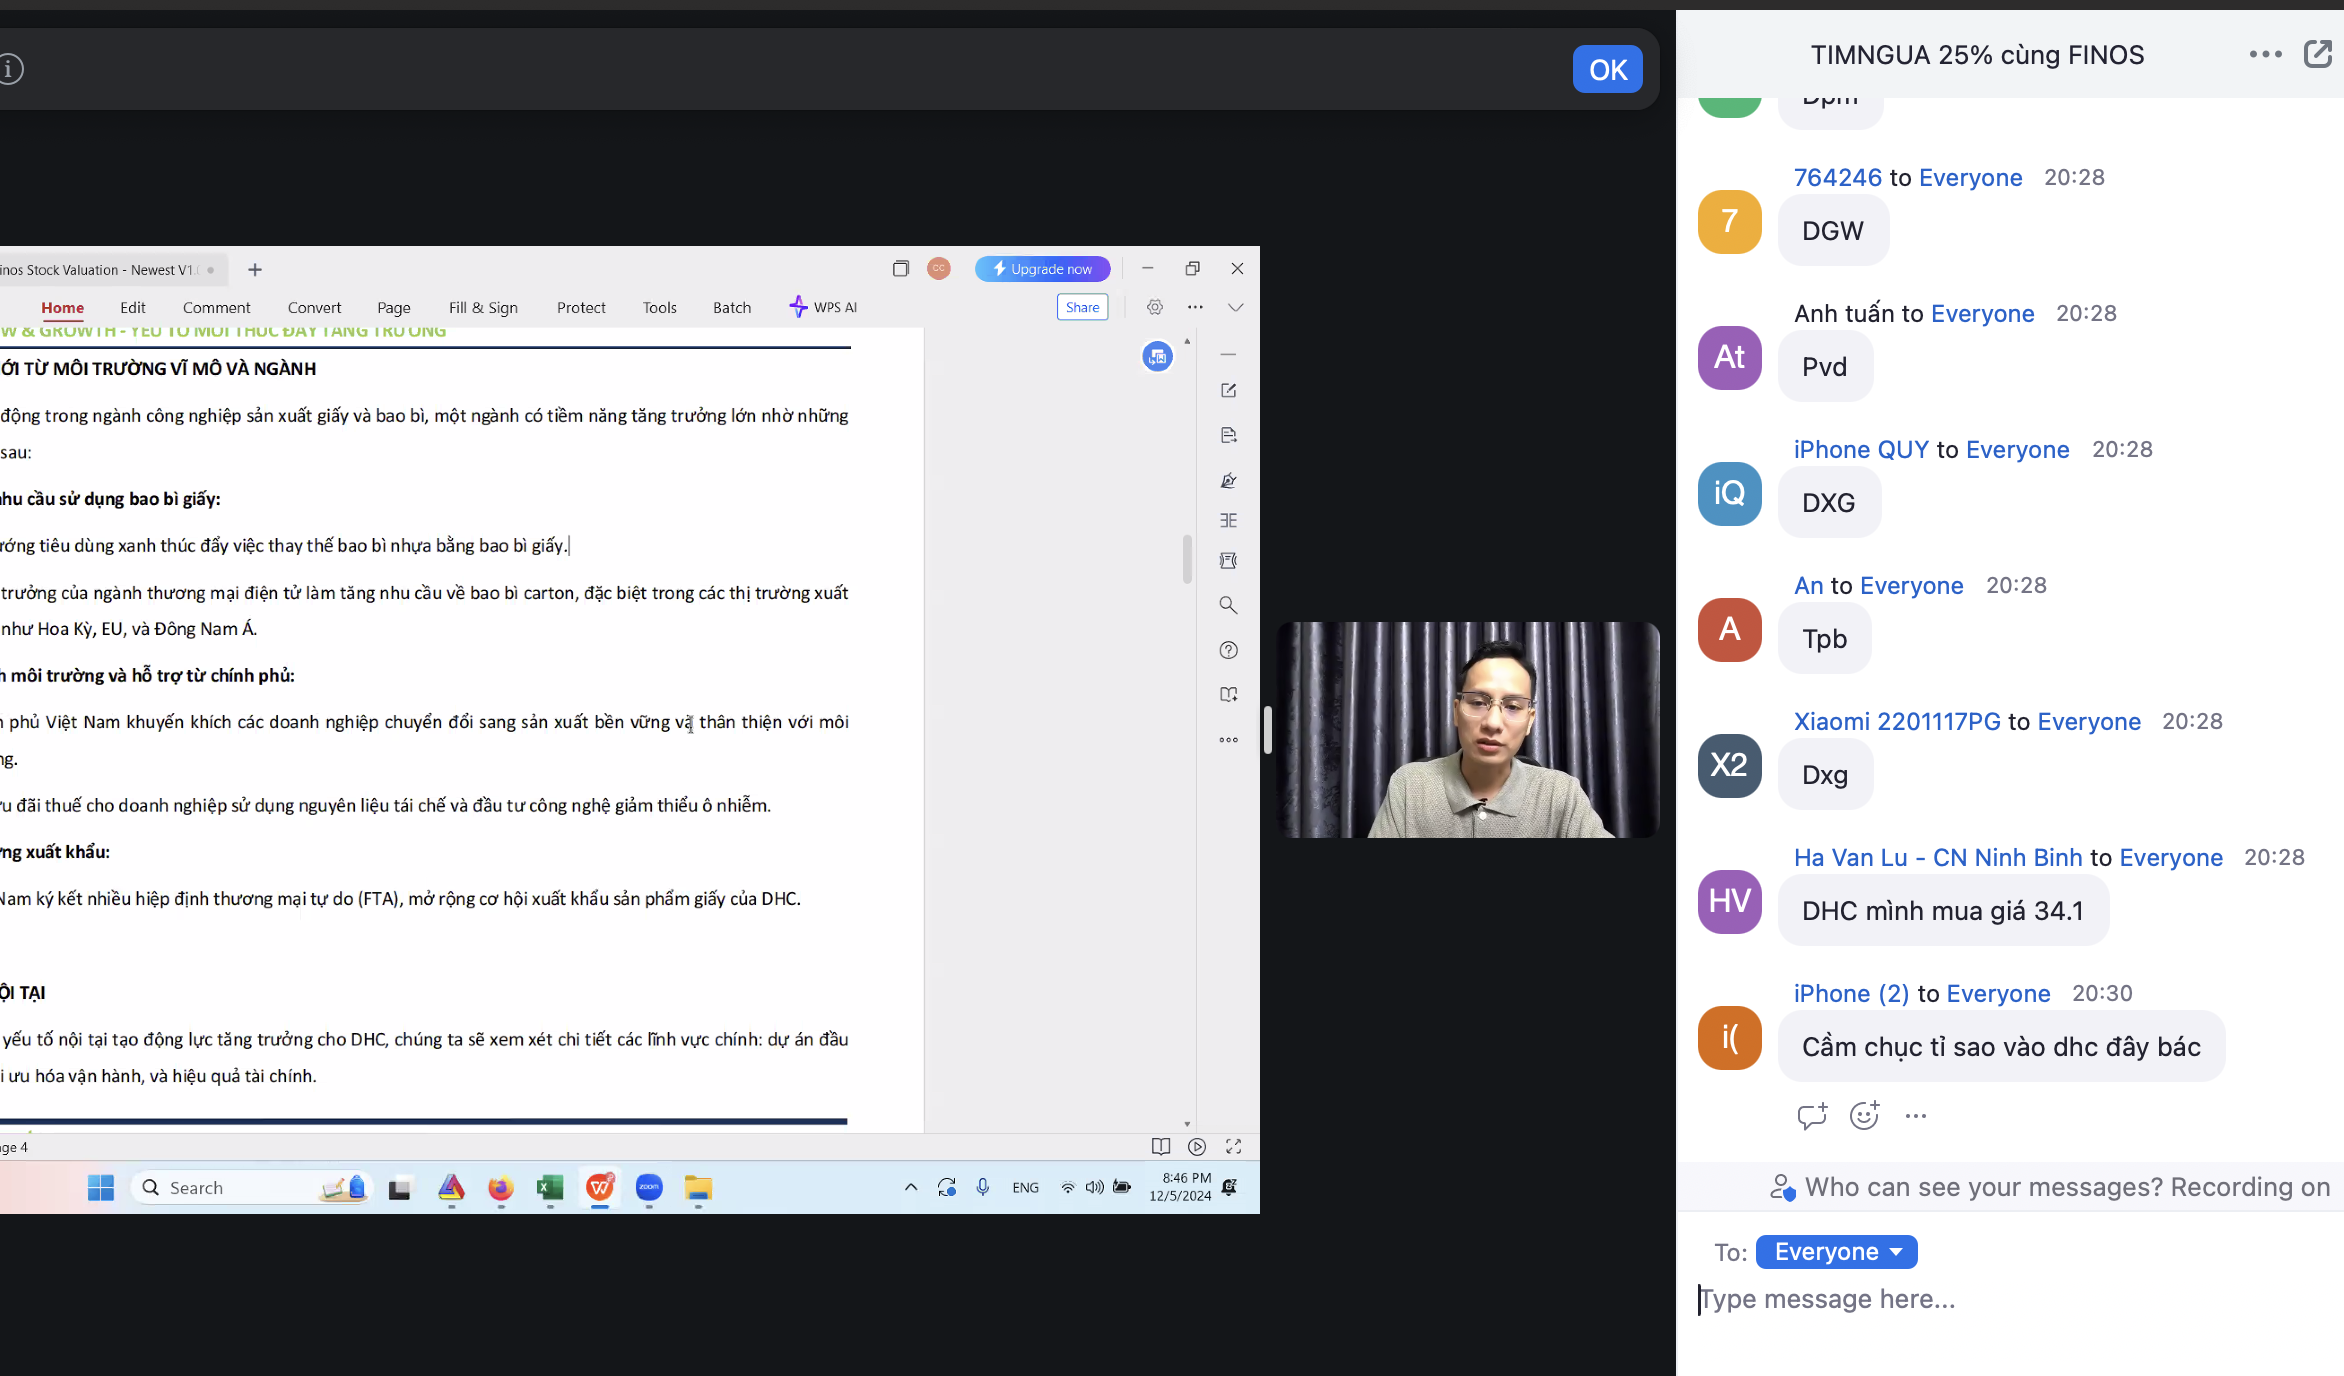Click the Upgrade now button

point(1042,269)
